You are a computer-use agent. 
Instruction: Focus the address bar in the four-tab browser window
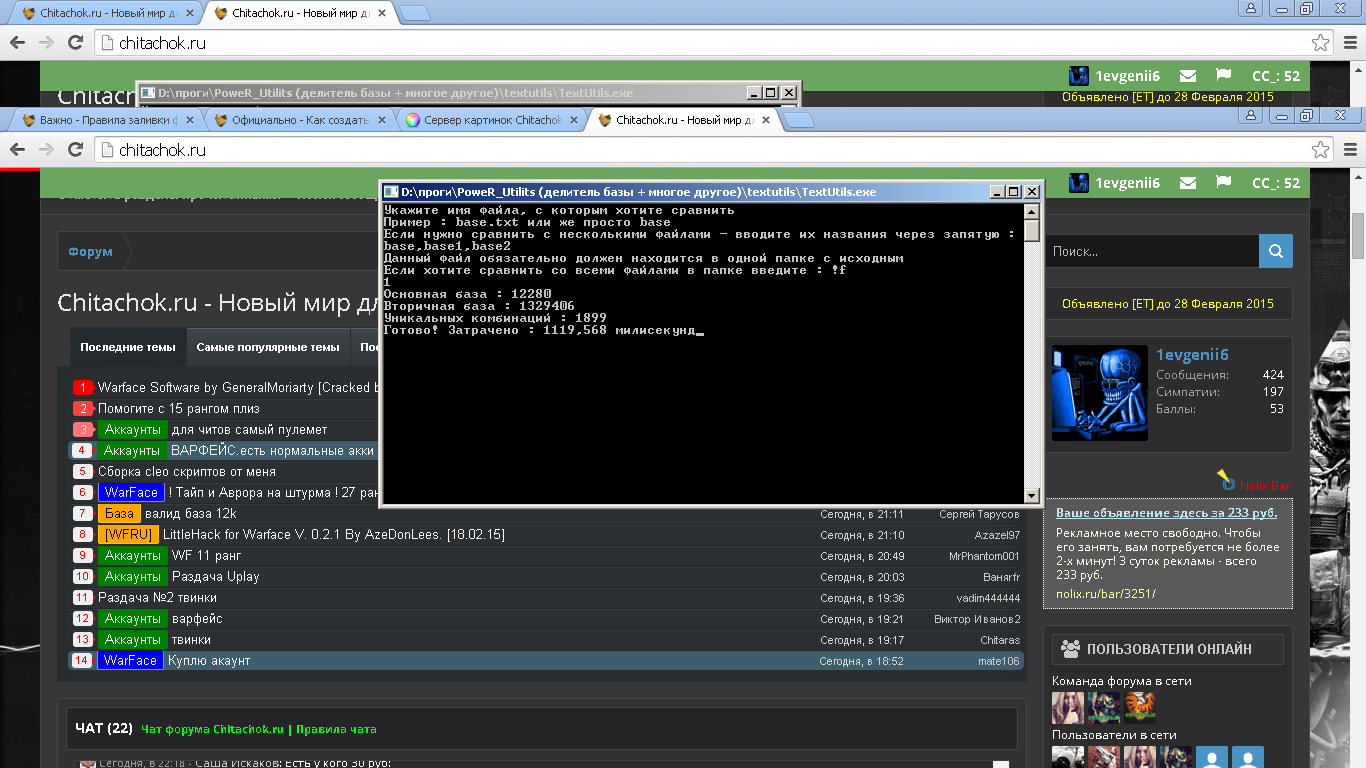(700, 150)
